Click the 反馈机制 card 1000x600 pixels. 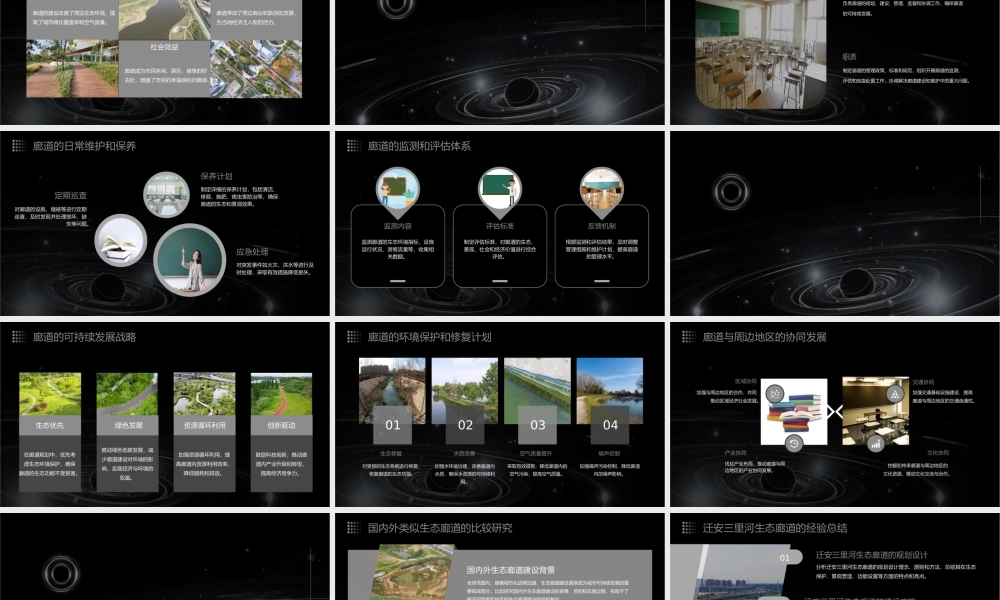pos(601,246)
